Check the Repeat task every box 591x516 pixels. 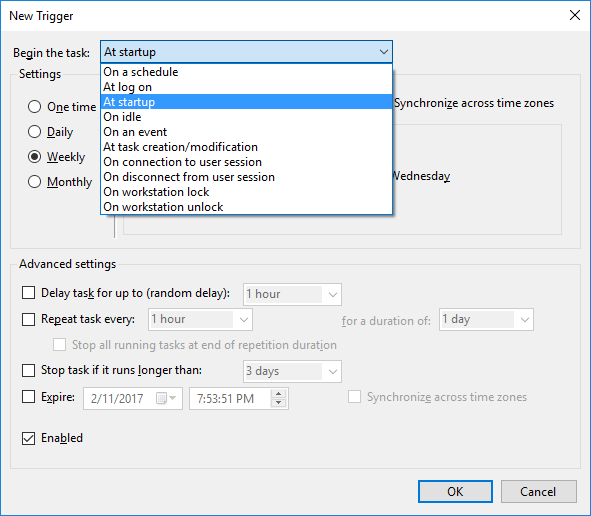pos(28,319)
